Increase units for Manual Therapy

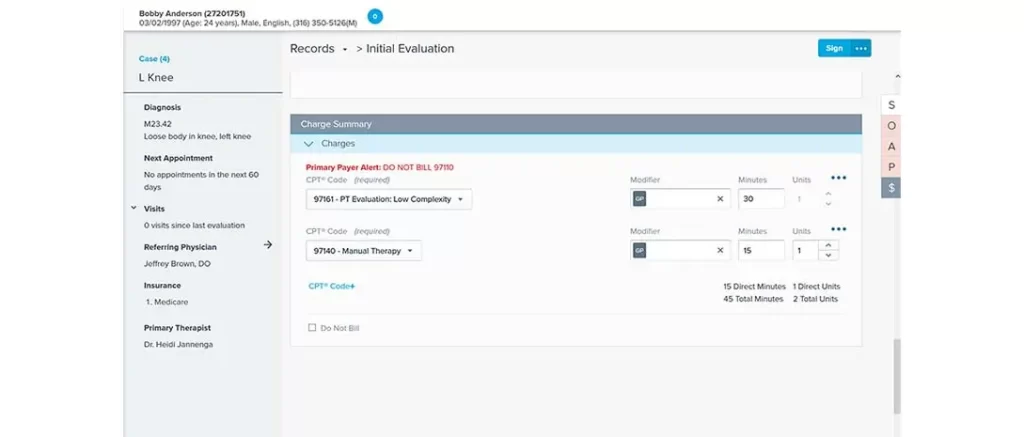(x=828, y=246)
